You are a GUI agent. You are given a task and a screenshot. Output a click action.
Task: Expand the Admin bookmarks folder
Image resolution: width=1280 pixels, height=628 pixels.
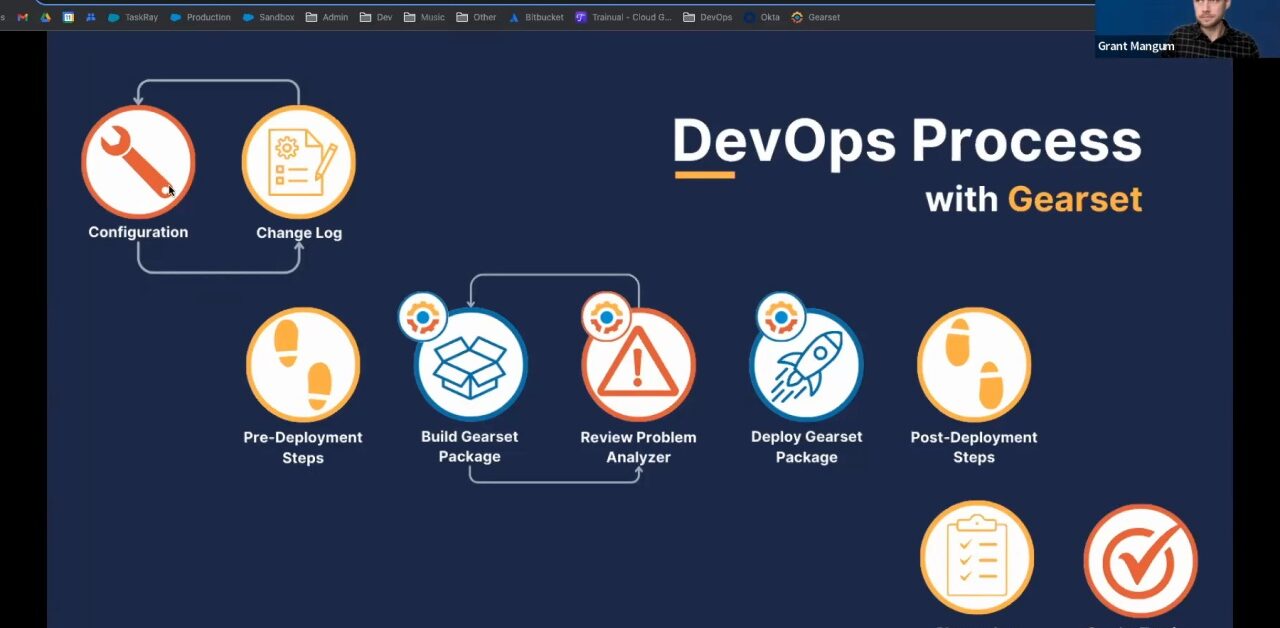pyautogui.click(x=328, y=17)
